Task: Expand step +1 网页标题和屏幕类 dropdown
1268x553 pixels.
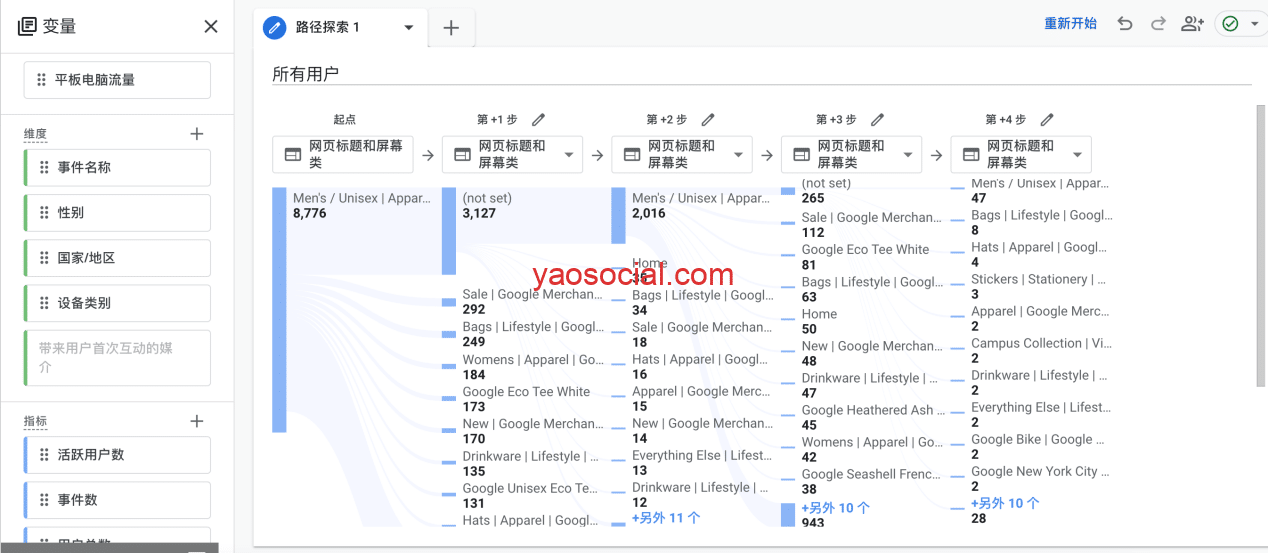Action: 569,155
